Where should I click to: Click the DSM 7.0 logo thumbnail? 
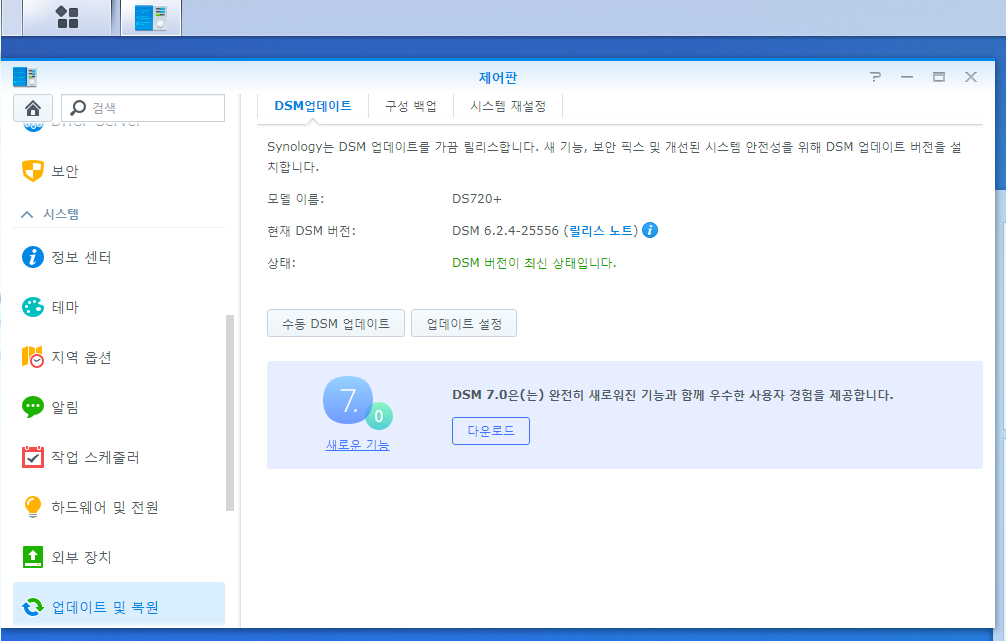[x=357, y=403]
